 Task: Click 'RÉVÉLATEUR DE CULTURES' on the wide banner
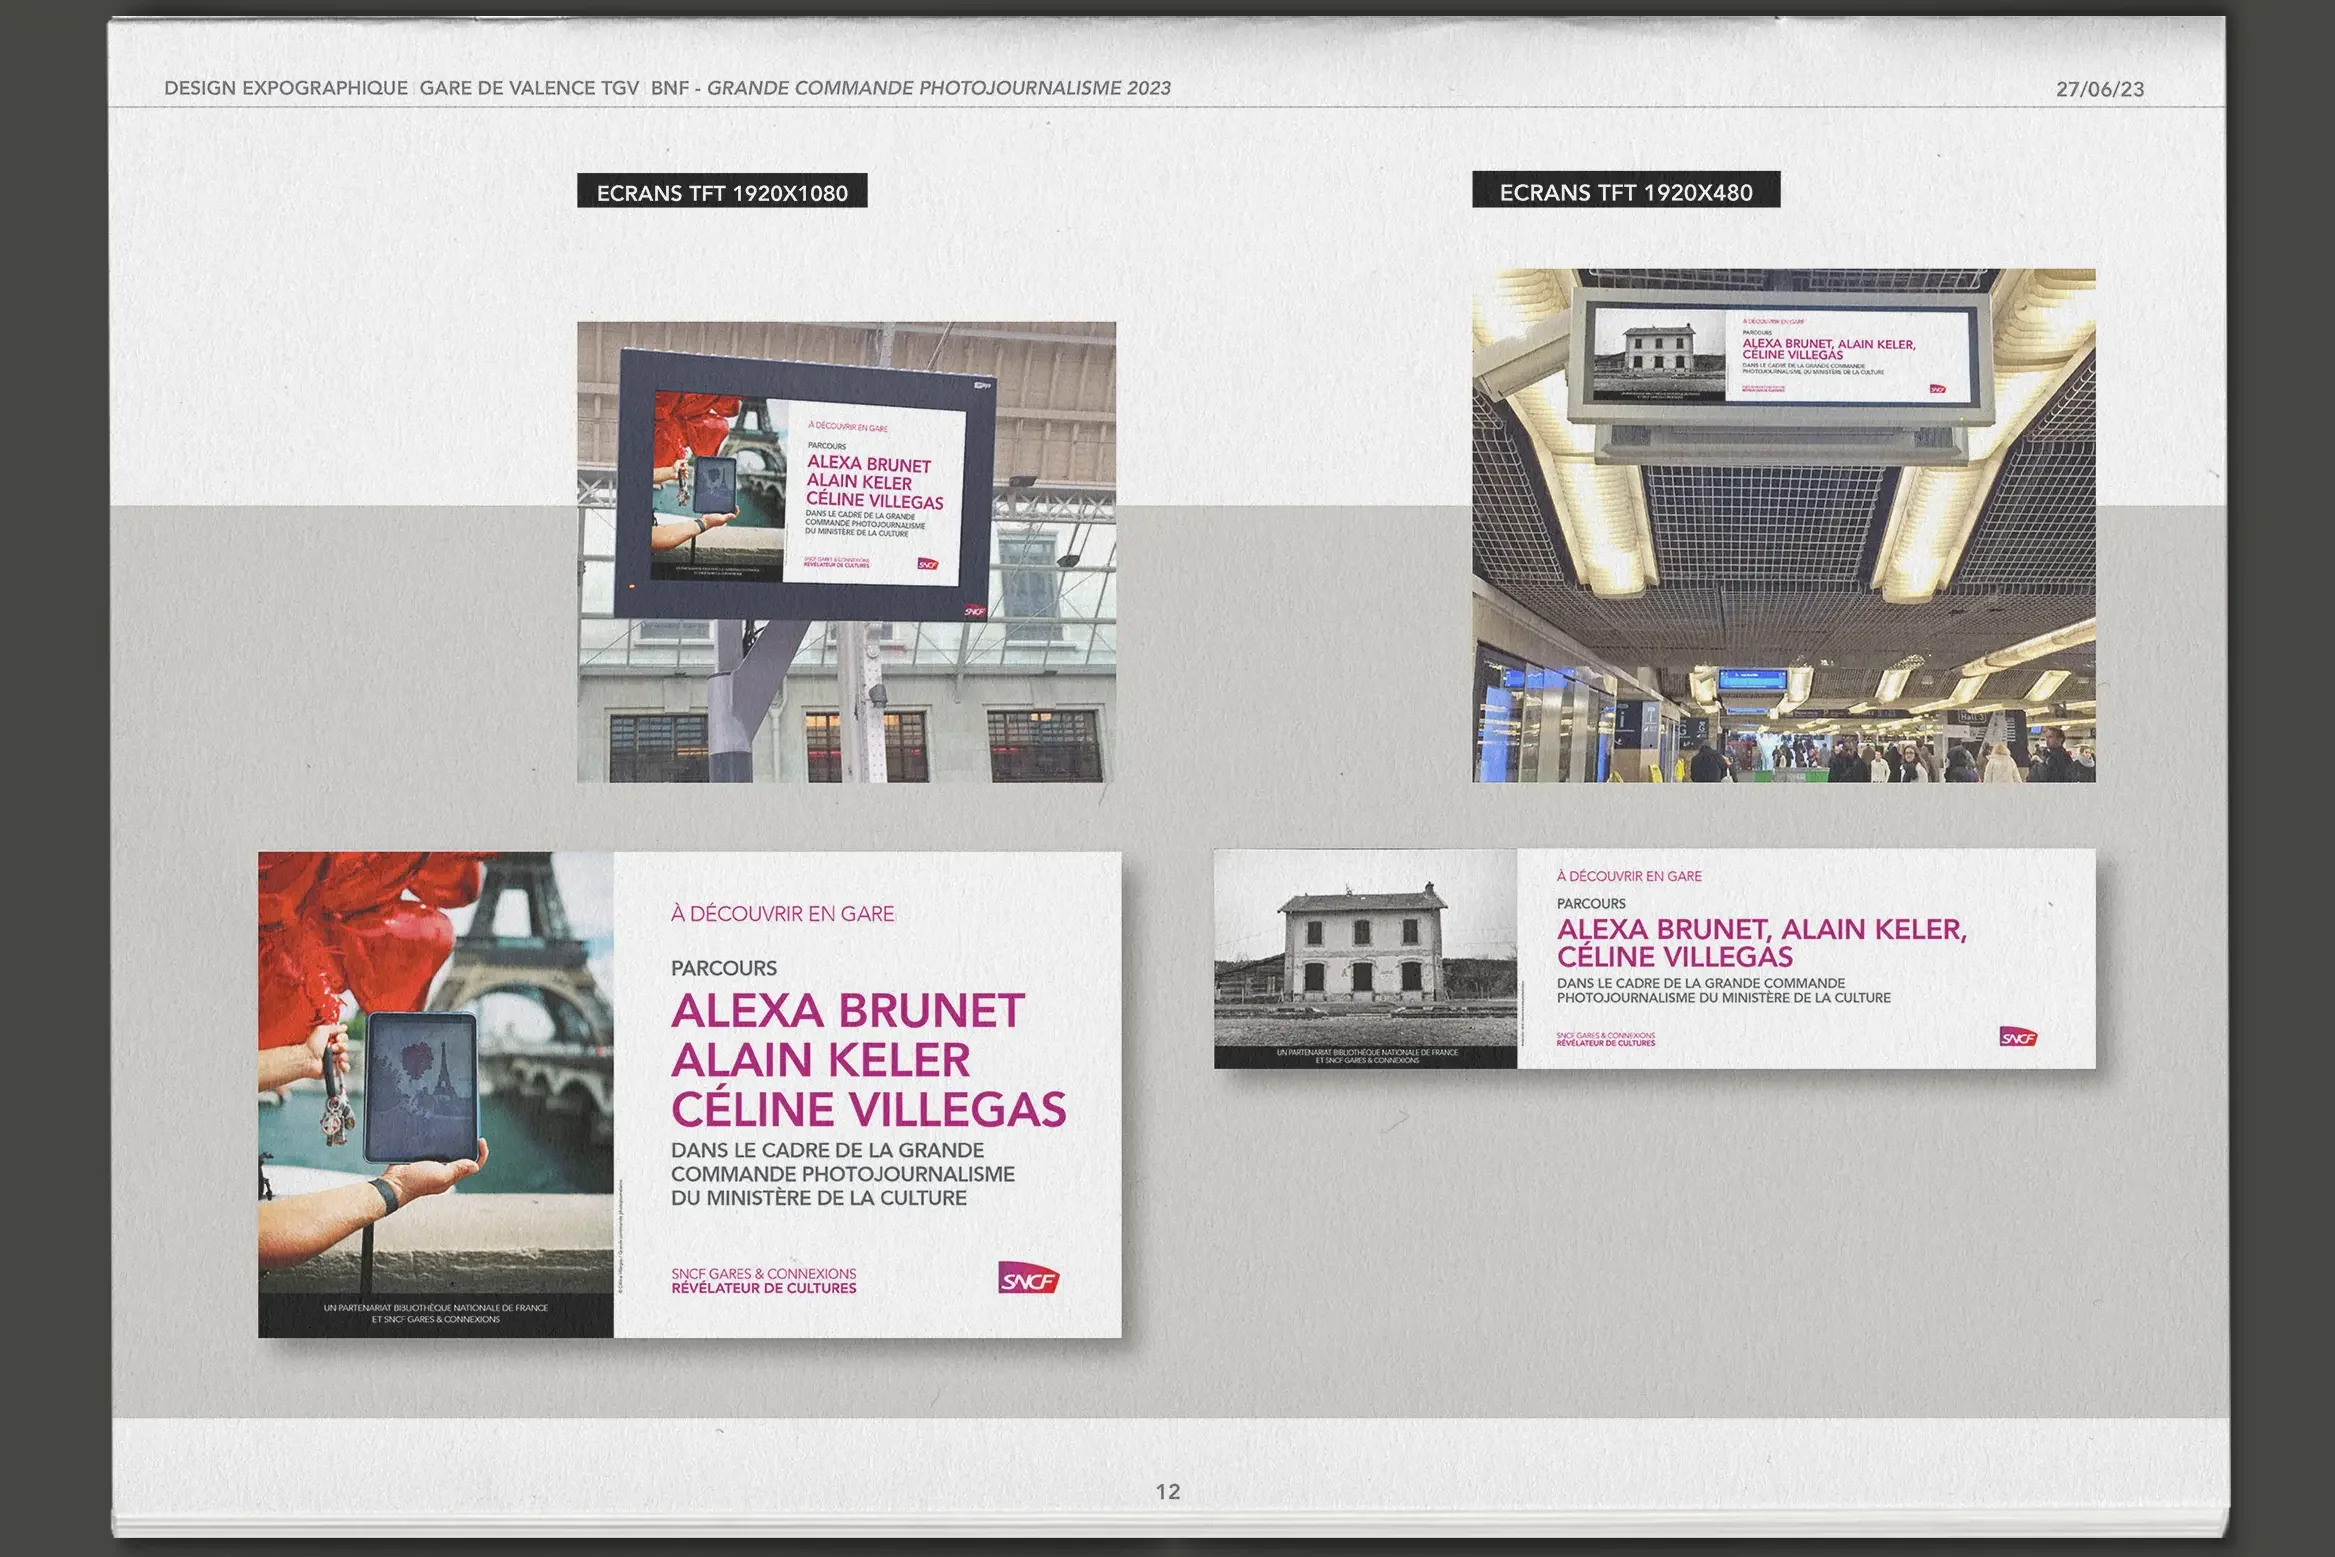(x=1606, y=1043)
